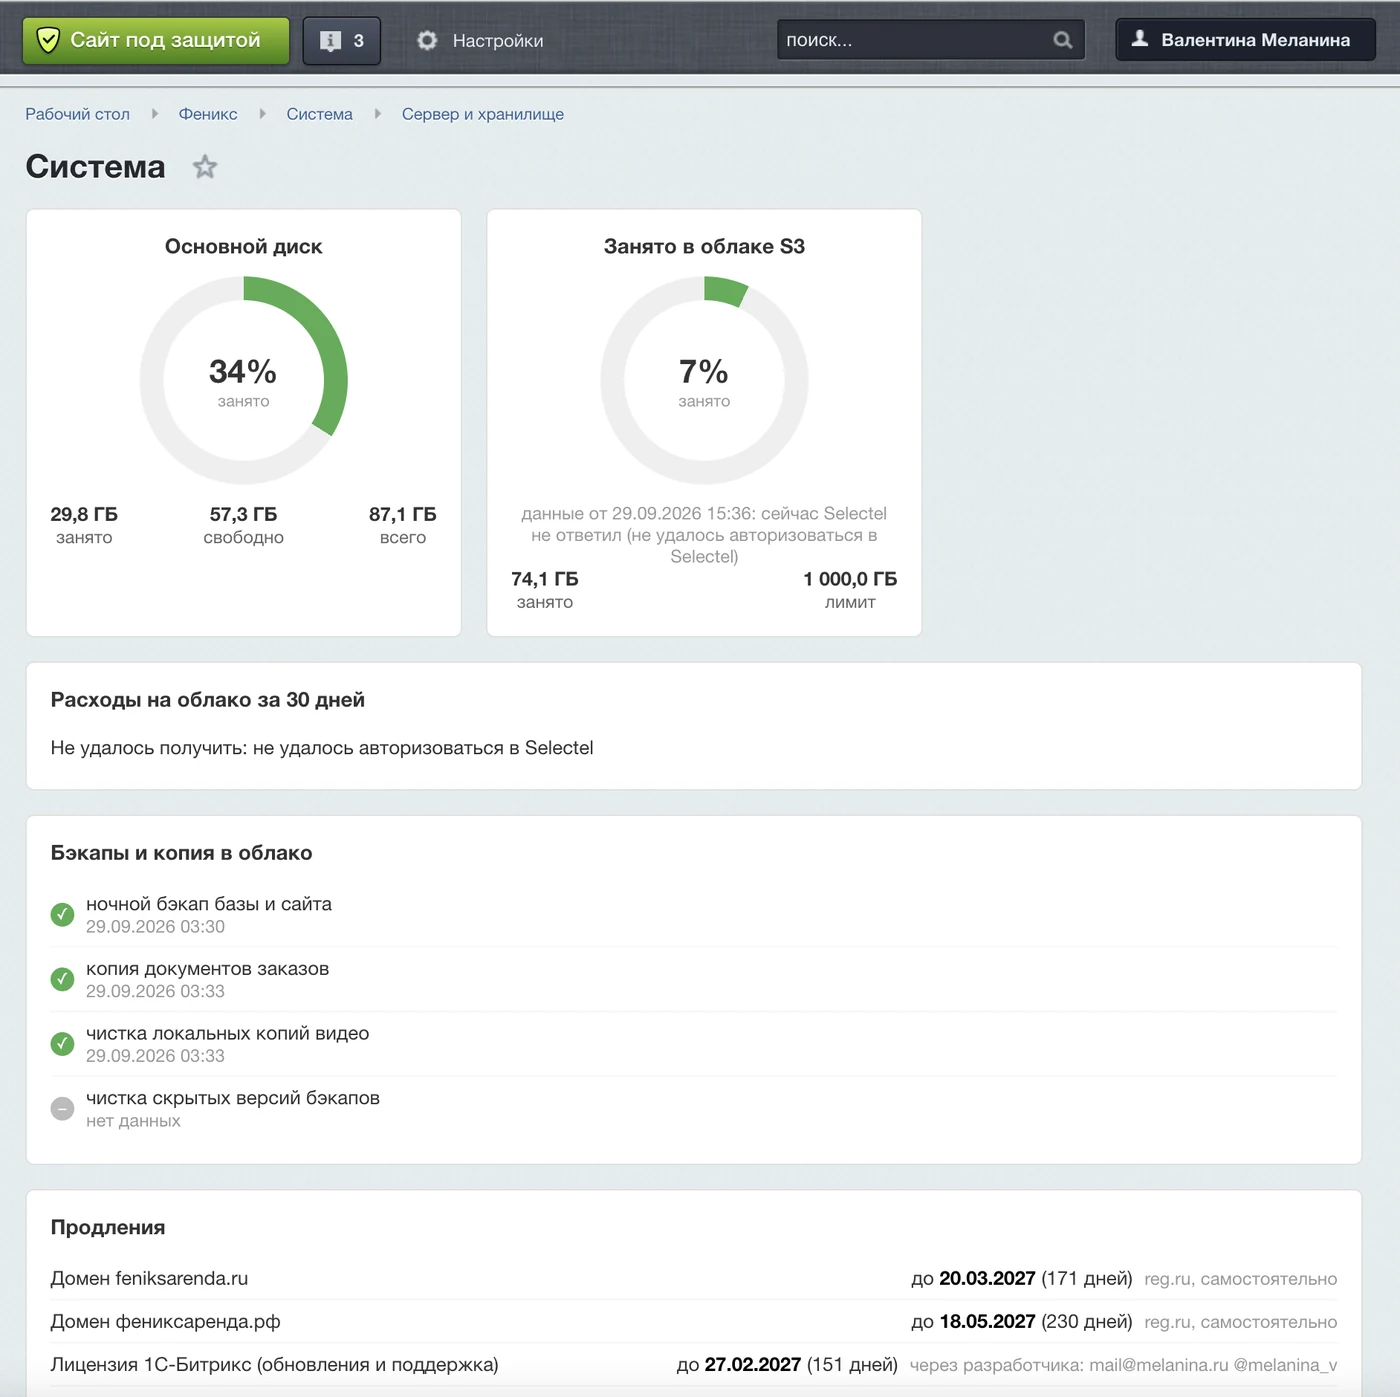Open the Валентина Меланина user menu

click(1245, 40)
